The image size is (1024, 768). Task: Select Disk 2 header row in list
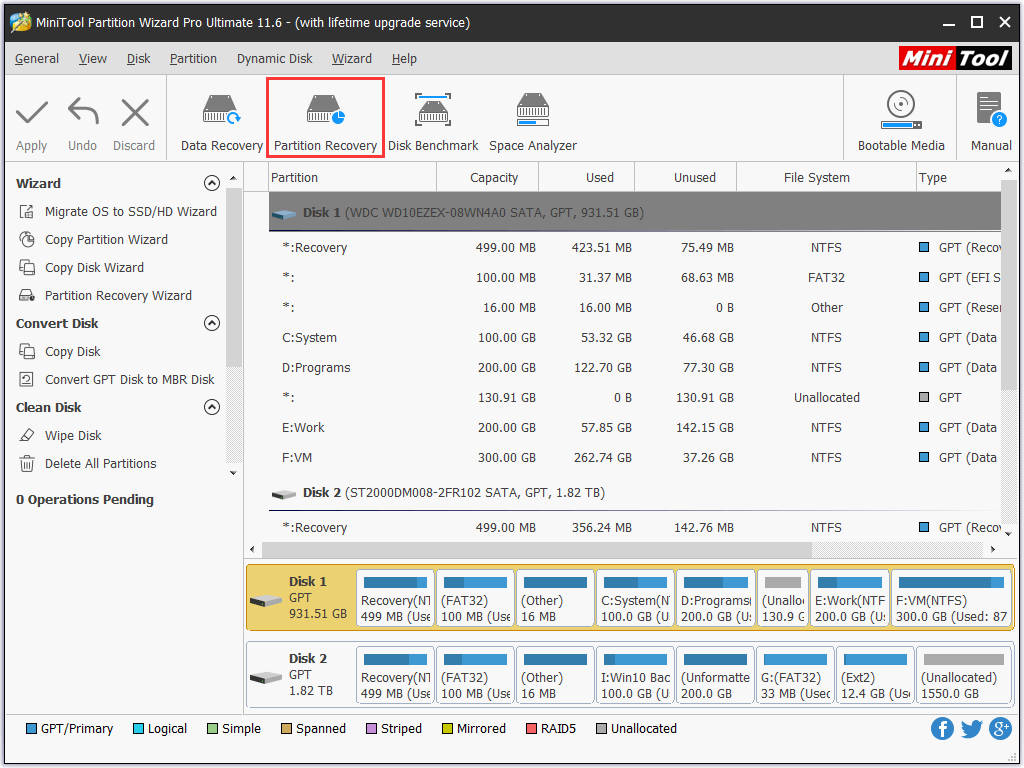click(x=635, y=493)
